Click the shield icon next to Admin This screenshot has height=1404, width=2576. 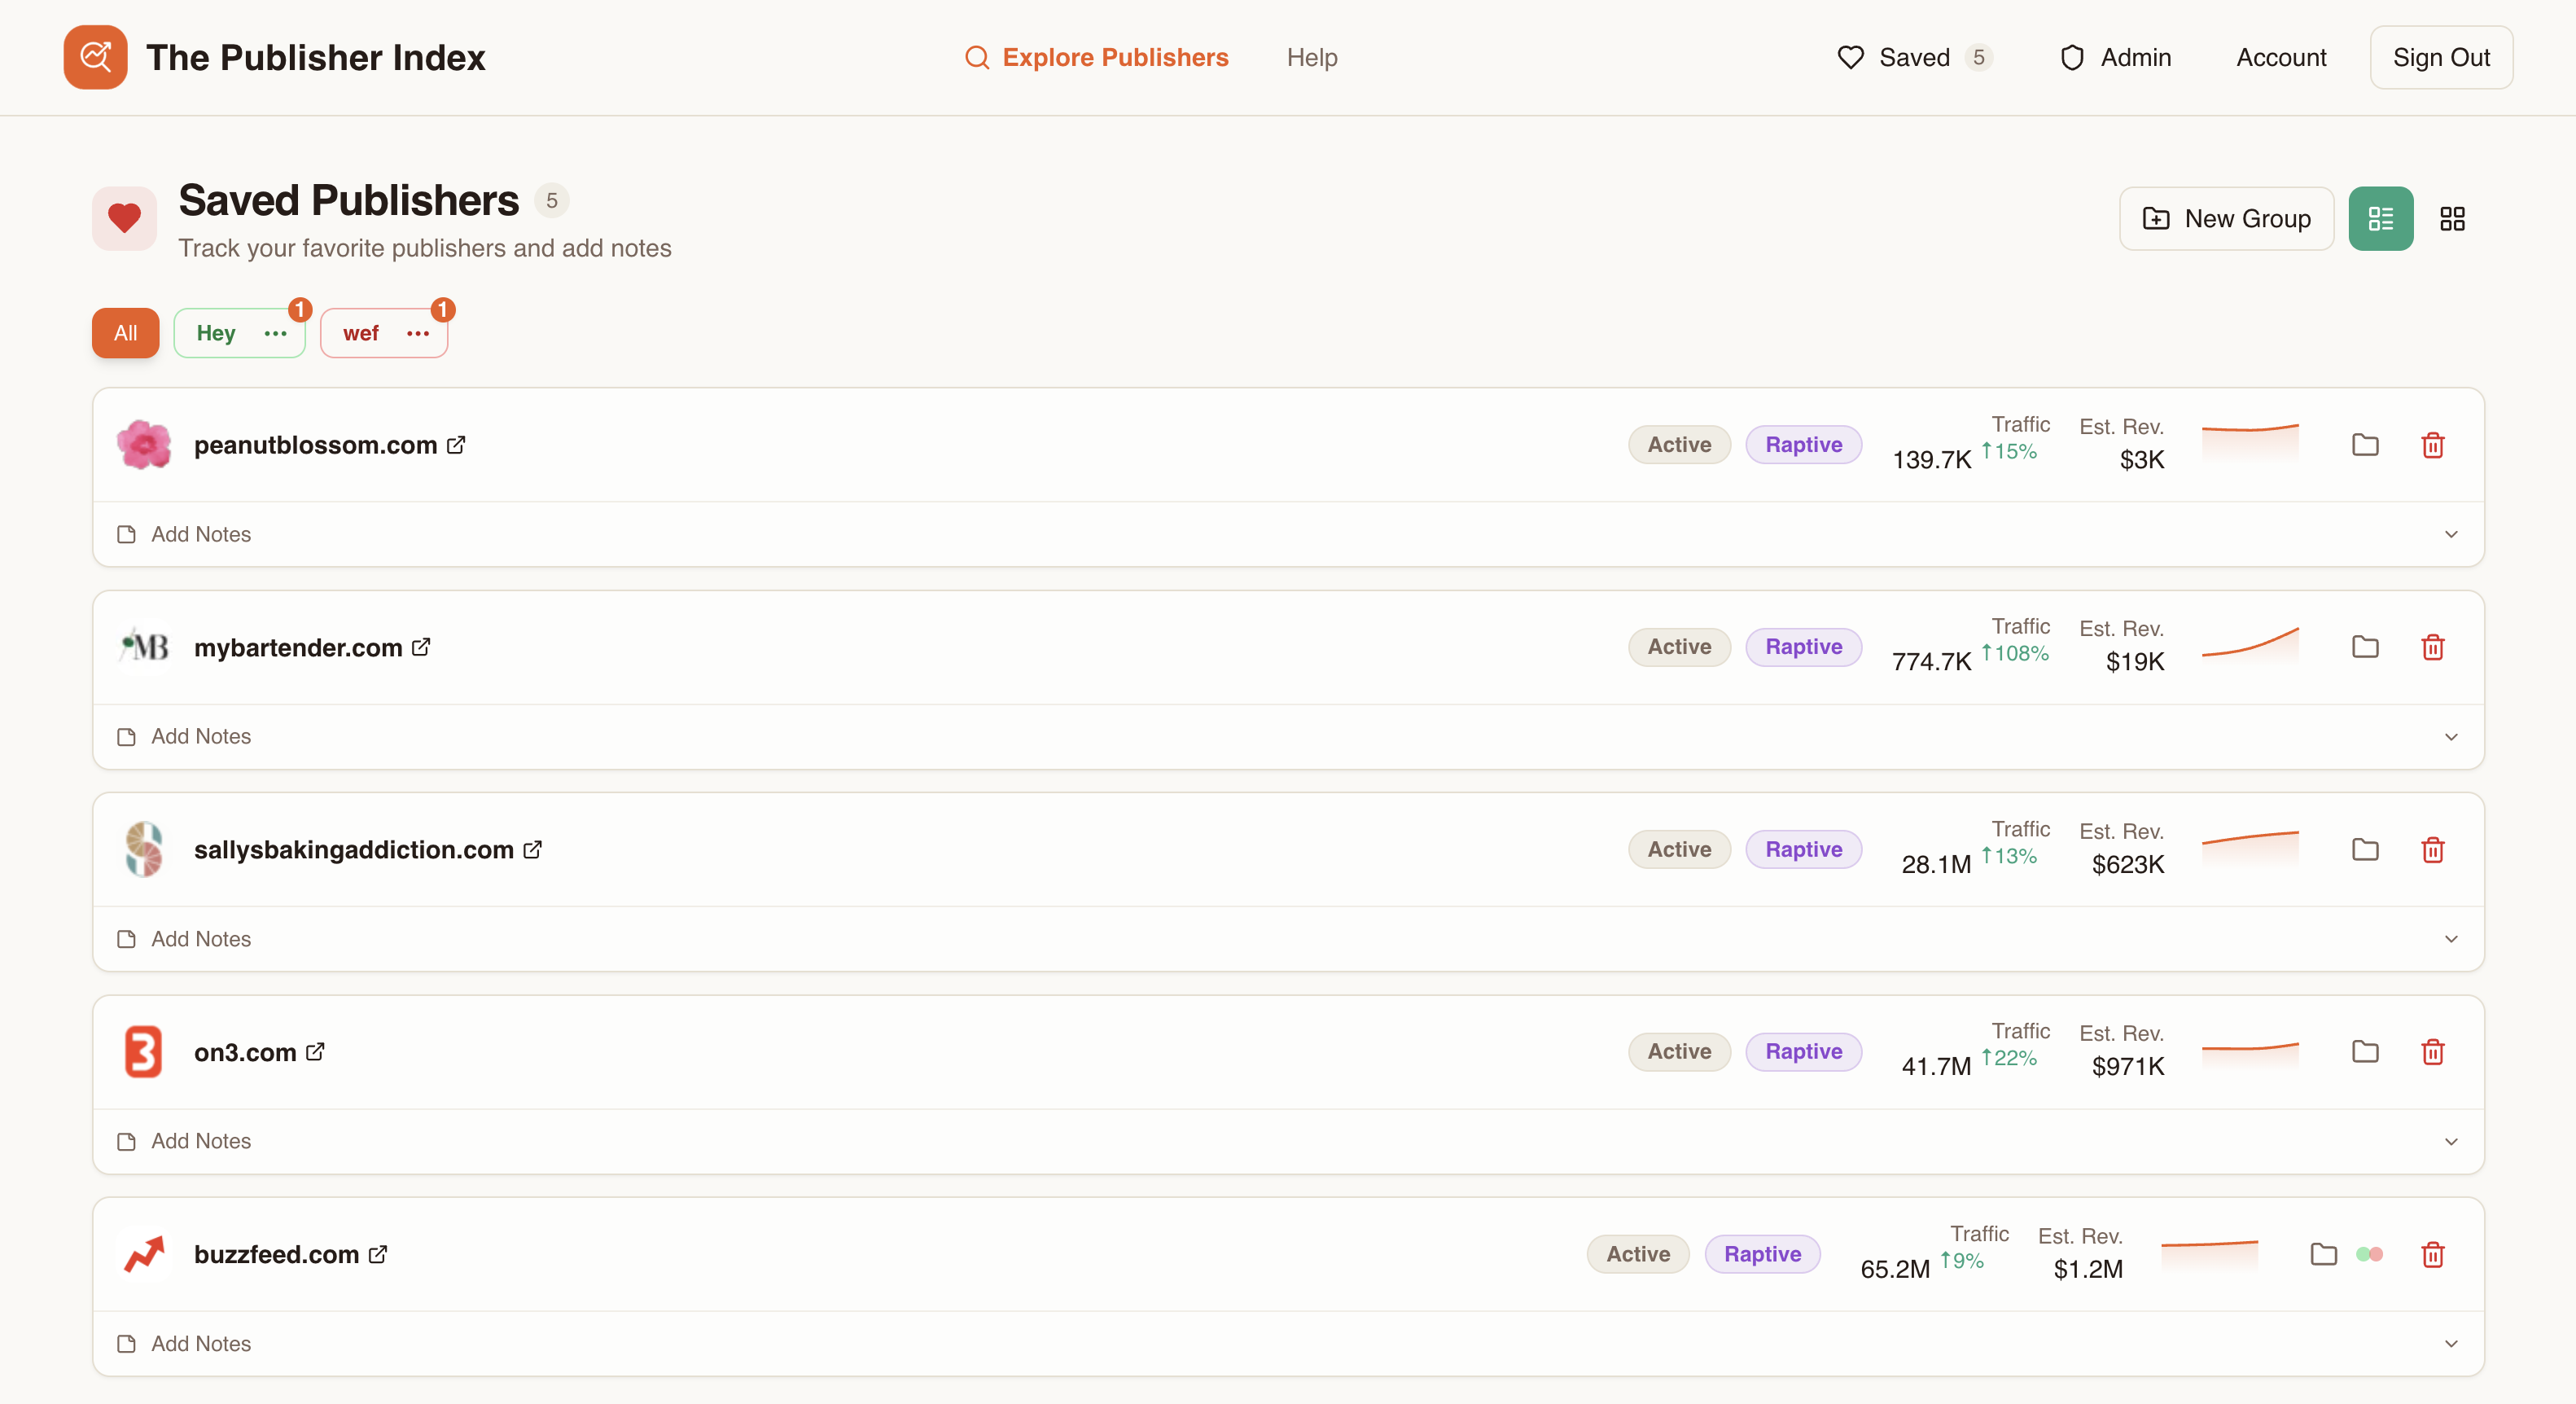point(2072,57)
